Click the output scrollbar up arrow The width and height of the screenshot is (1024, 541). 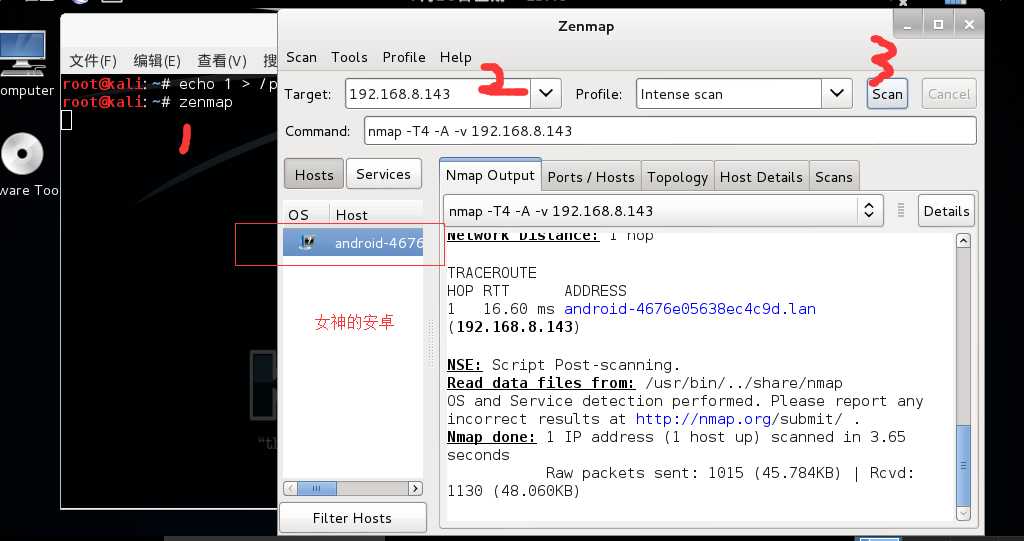pyautogui.click(x=963, y=240)
